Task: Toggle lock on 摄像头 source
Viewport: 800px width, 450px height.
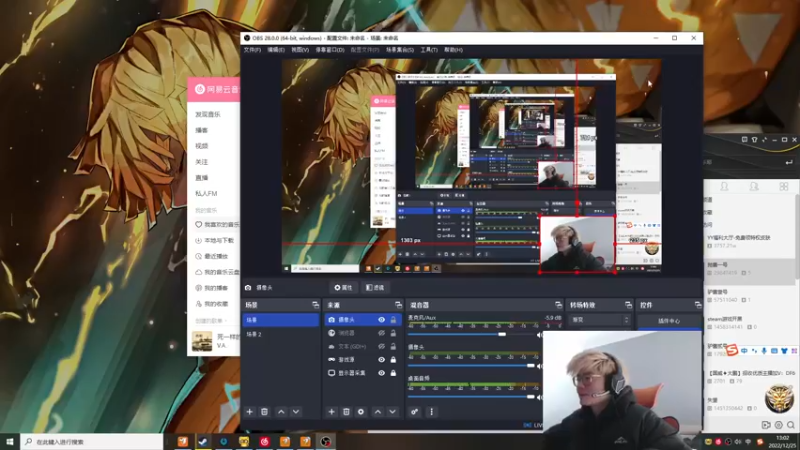Action: (x=393, y=319)
